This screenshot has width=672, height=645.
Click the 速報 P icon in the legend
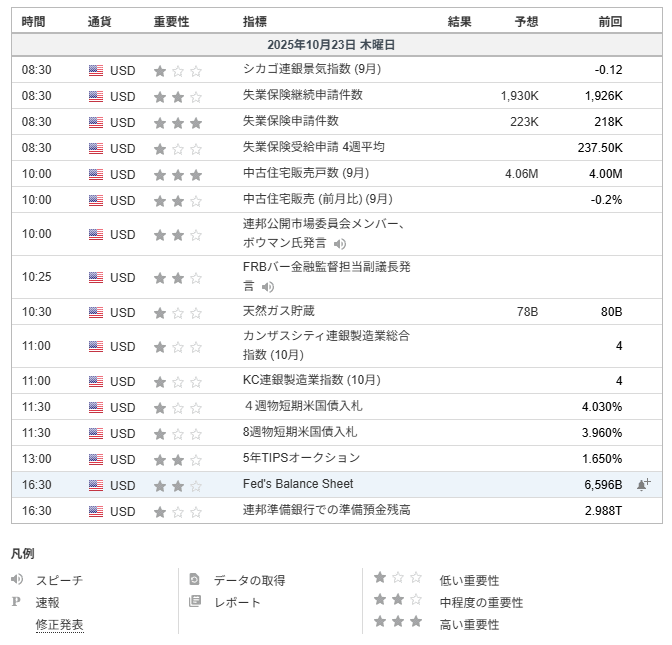pyautogui.click(x=16, y=602)
